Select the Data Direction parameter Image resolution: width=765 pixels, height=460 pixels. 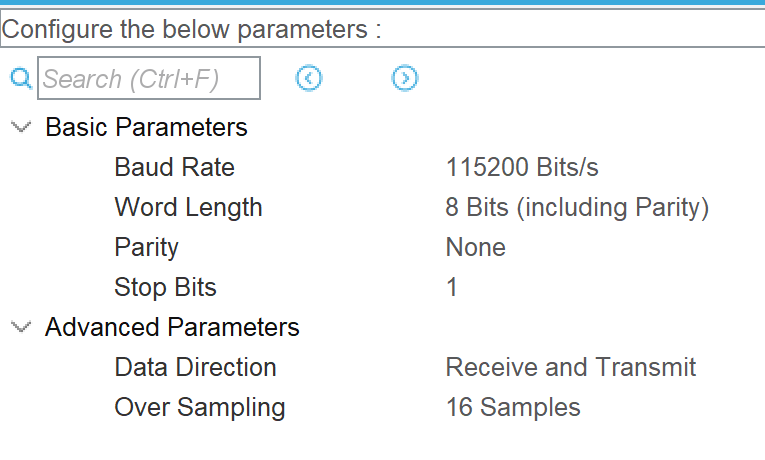click(x=195, y=367)
